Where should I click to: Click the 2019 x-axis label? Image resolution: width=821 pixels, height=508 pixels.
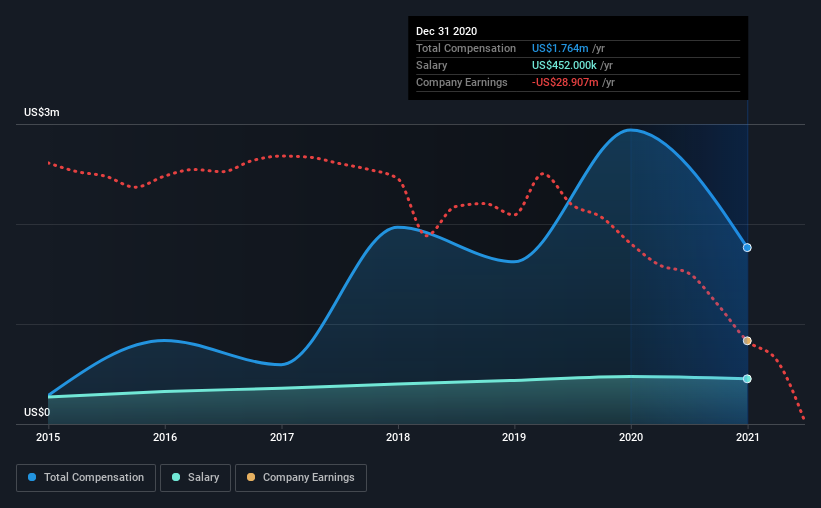pyautogui.click(x=514, y=437)
